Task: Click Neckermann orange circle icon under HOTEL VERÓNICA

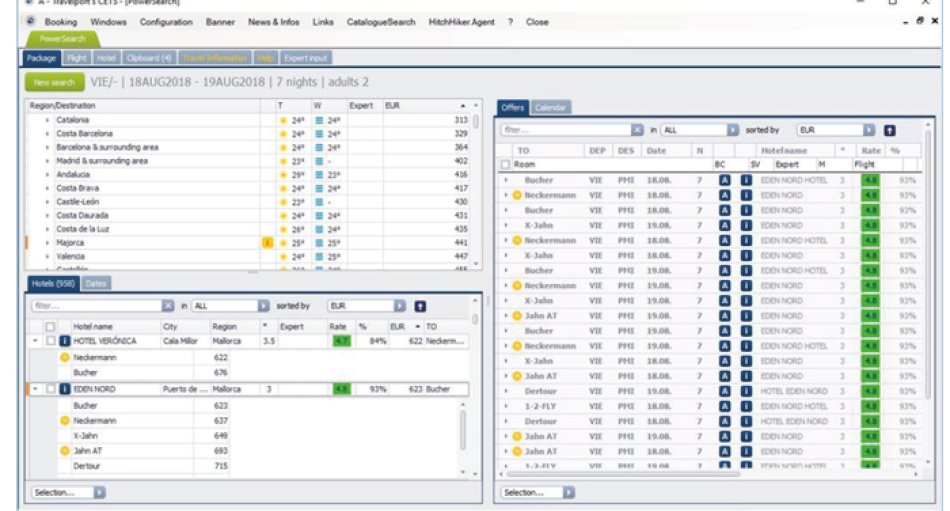Action: 65,358
